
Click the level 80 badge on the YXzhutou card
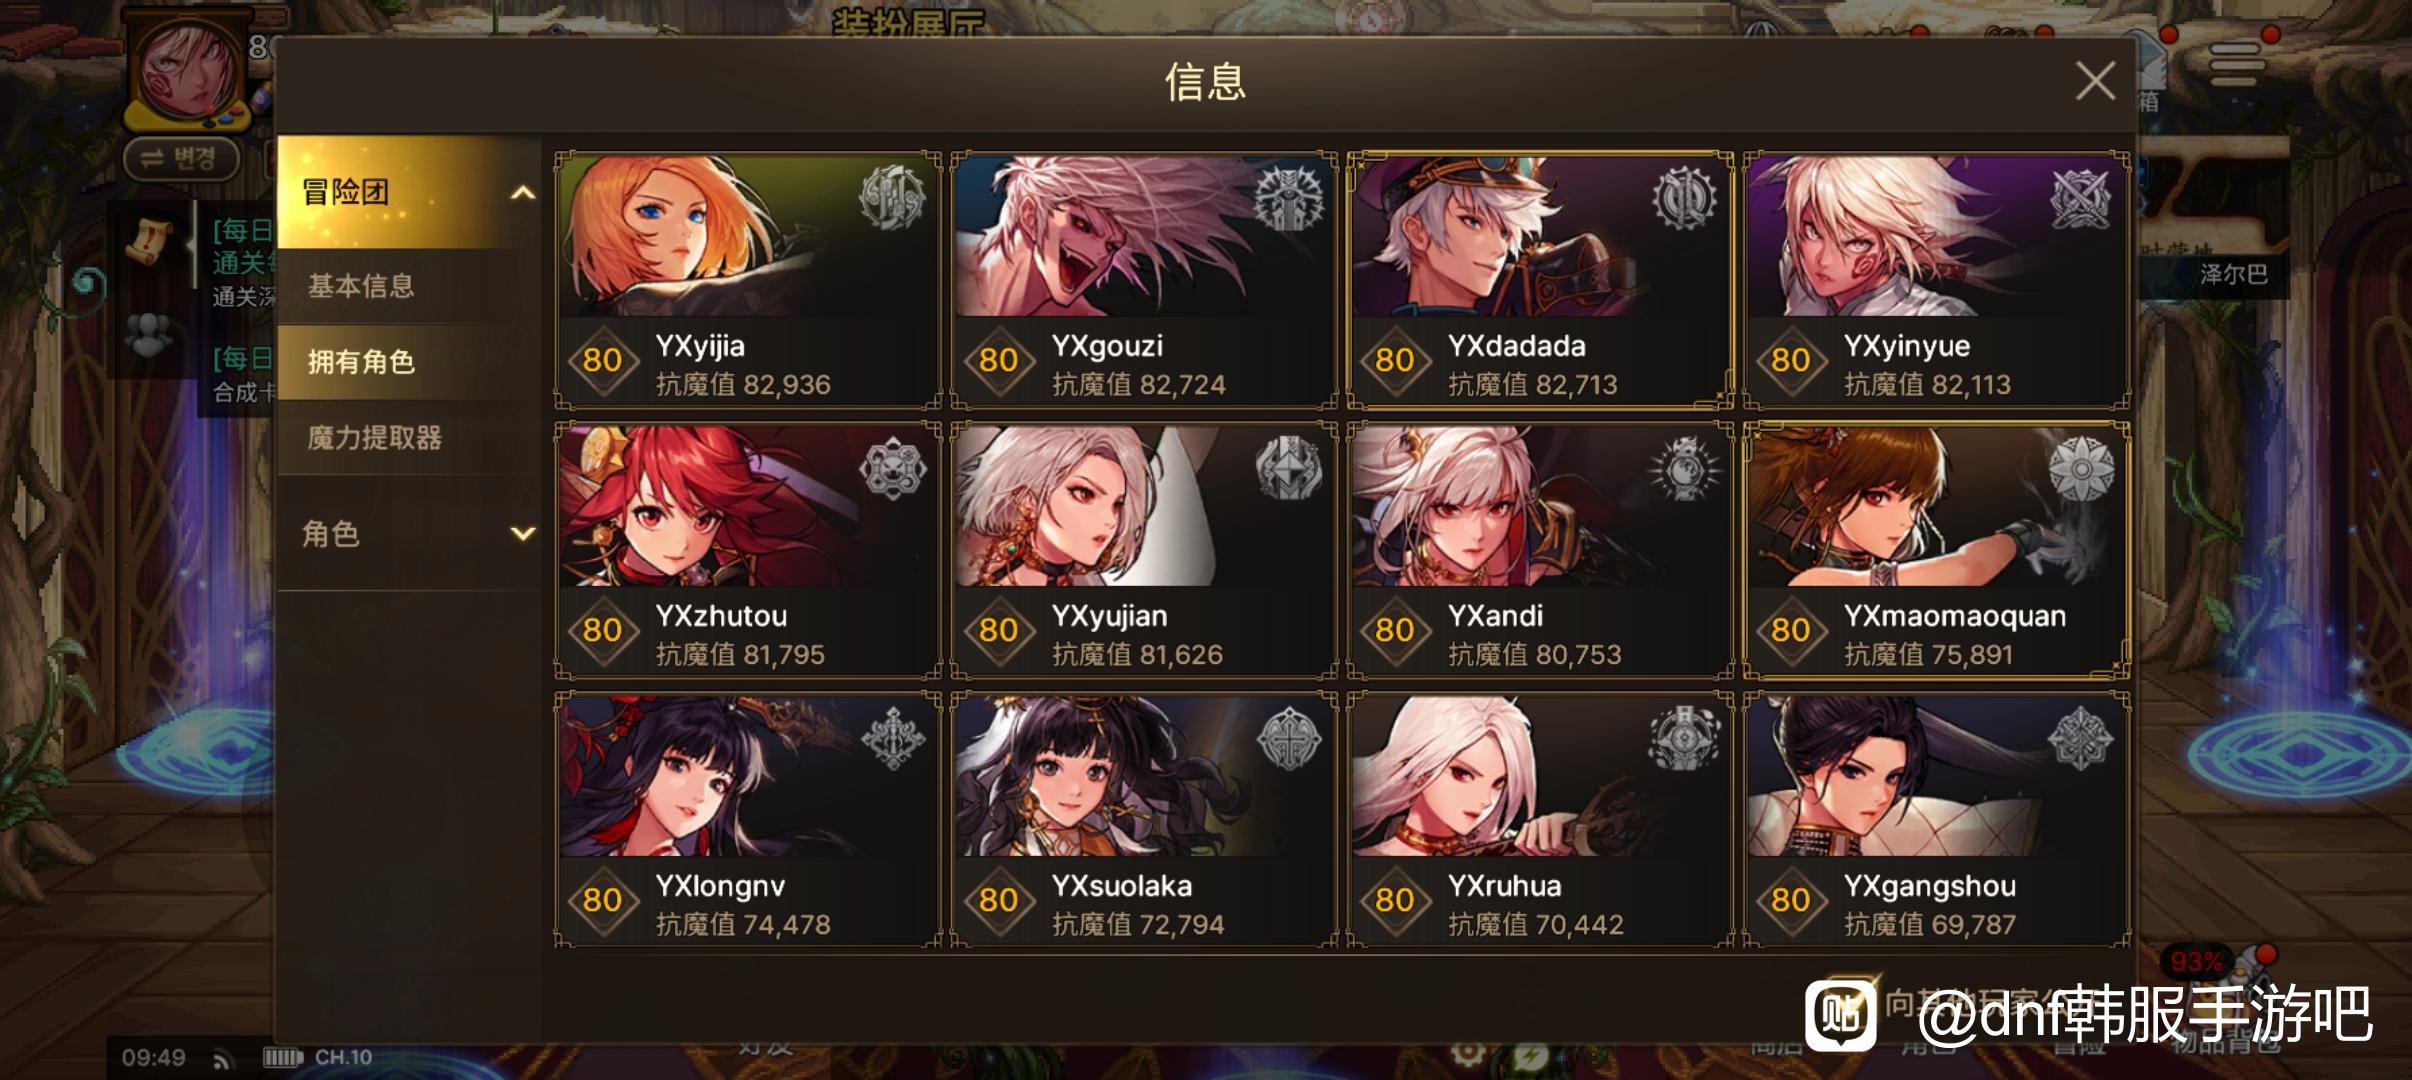tap(602, 630)
